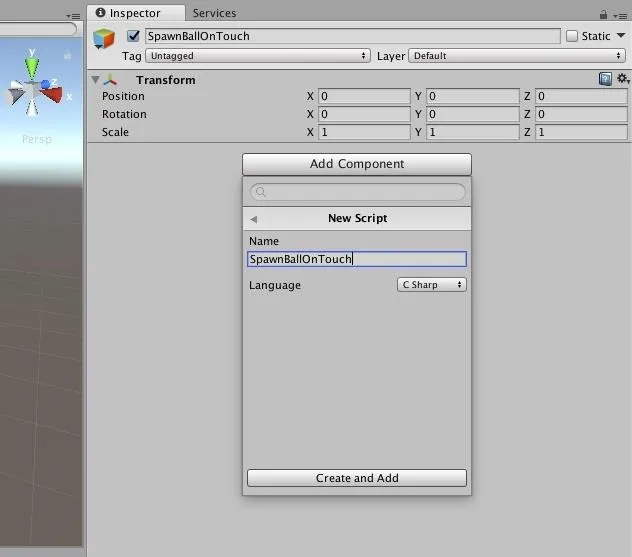
Task: Toggle the scene gizmo lock icon
Action: (x=67, y=55)
